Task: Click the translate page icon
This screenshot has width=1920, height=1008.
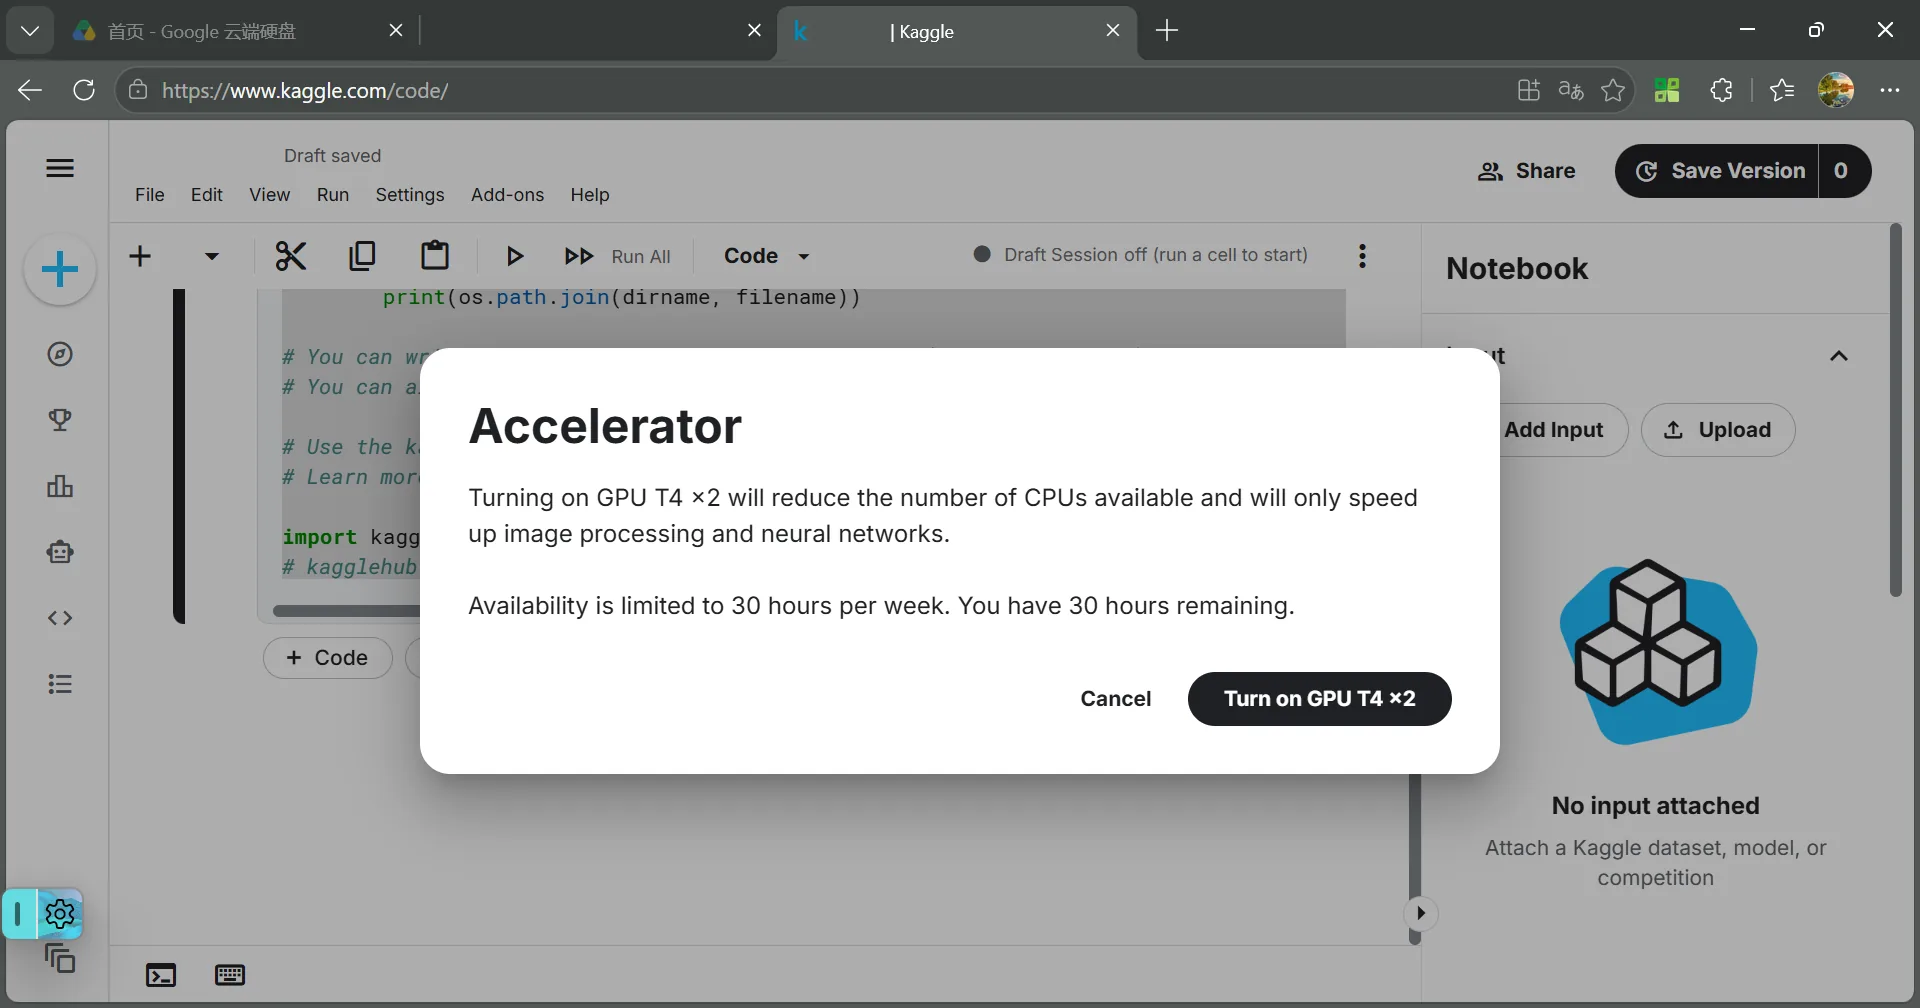Action: [1571, 90]
